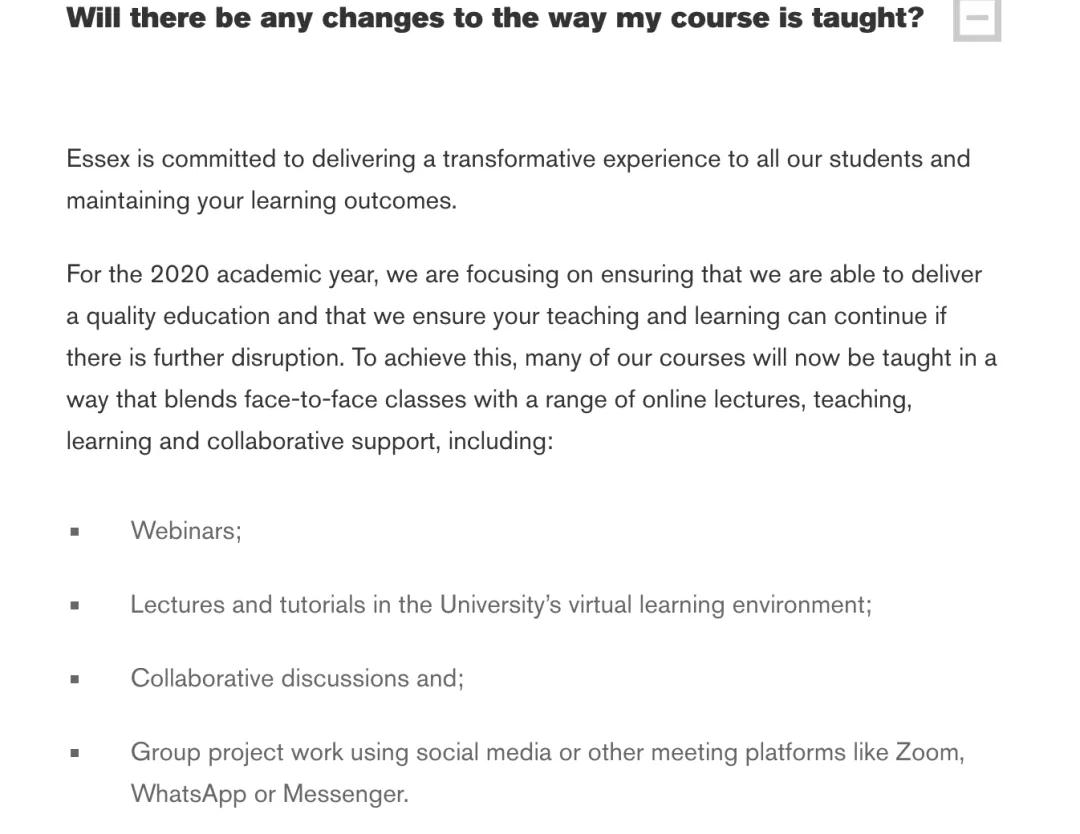
Task: Click the 'Webinars;' list item text
Action: (x=186, y=530)
